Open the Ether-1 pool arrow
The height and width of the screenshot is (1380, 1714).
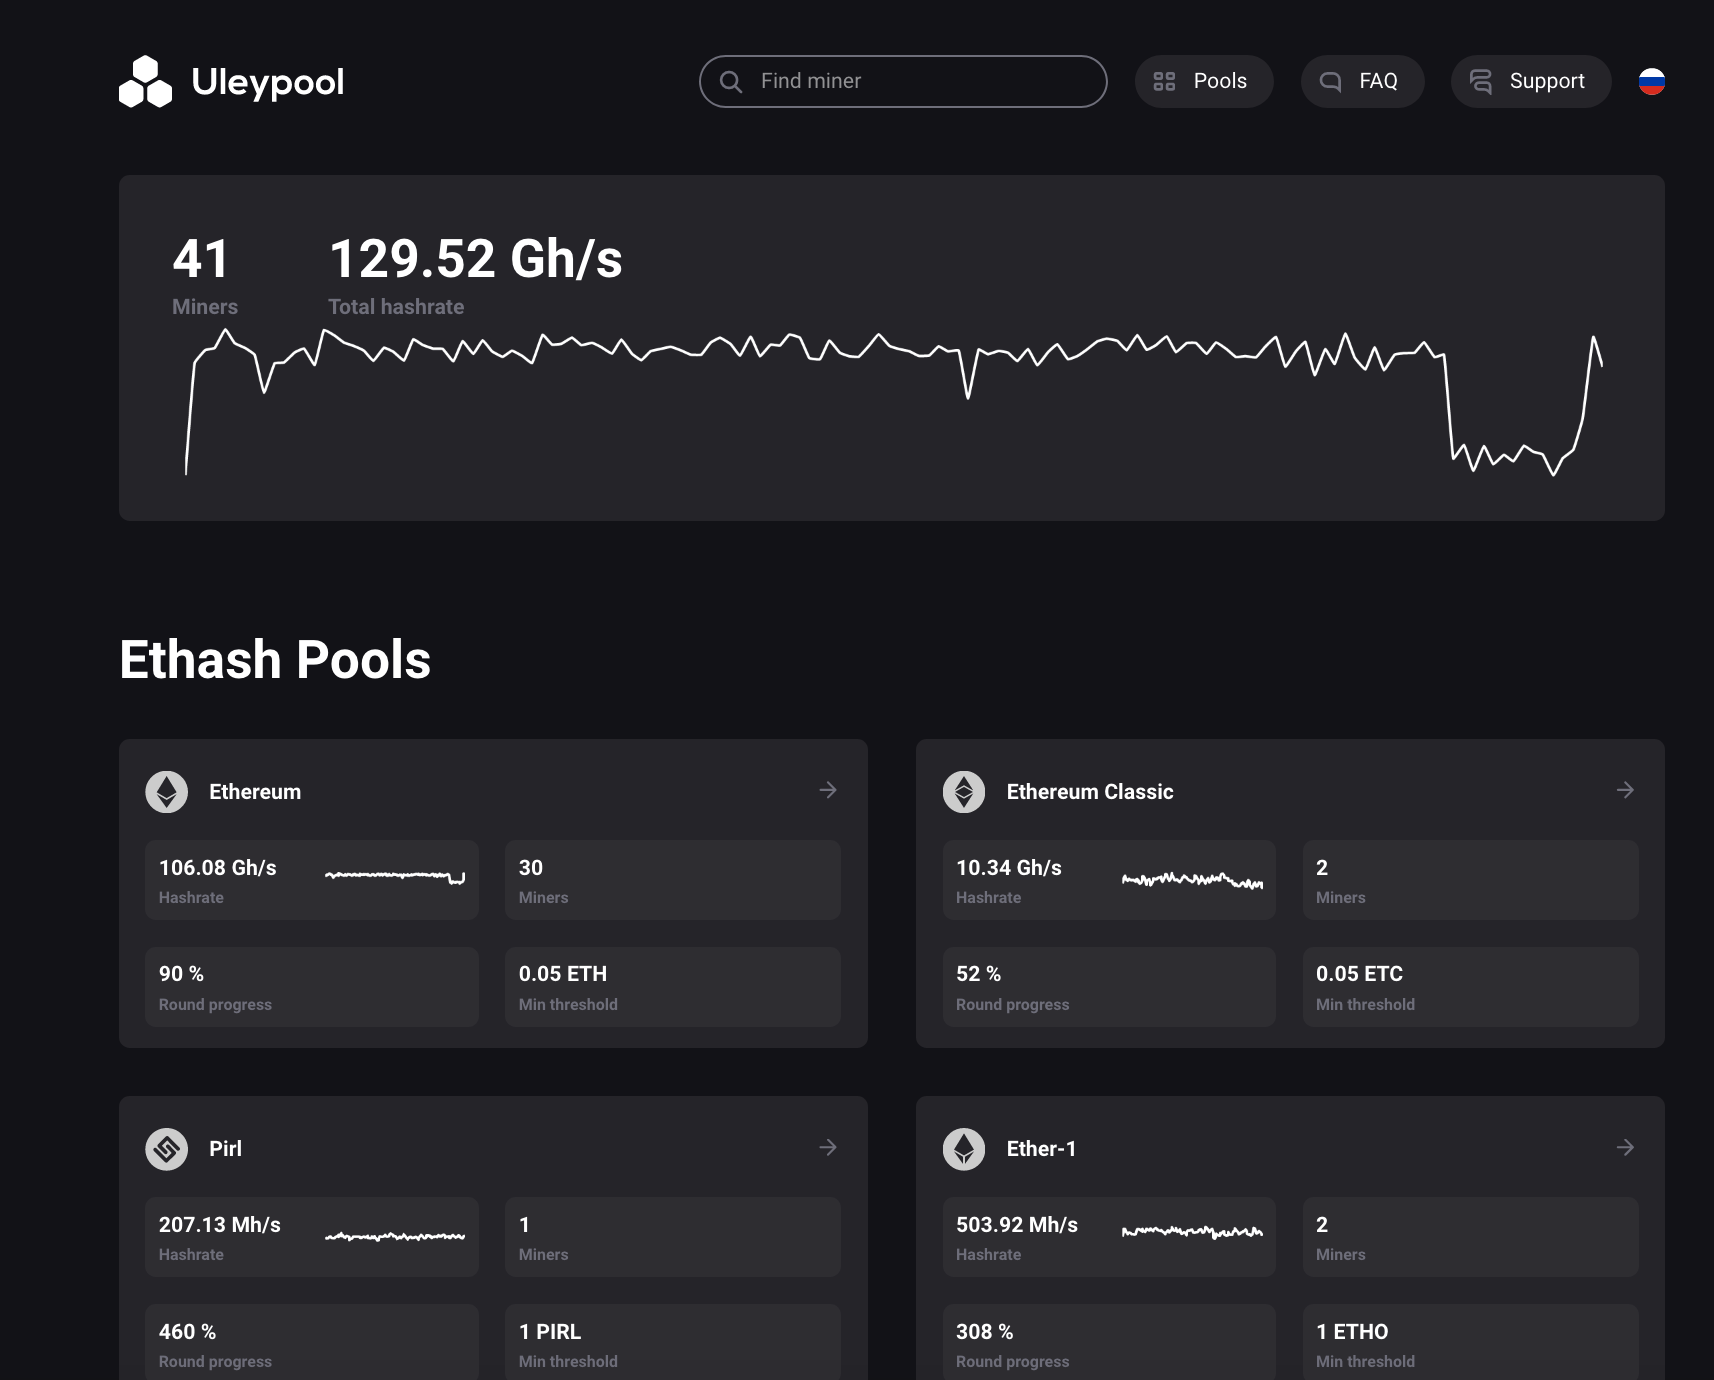[1625, 1147]
